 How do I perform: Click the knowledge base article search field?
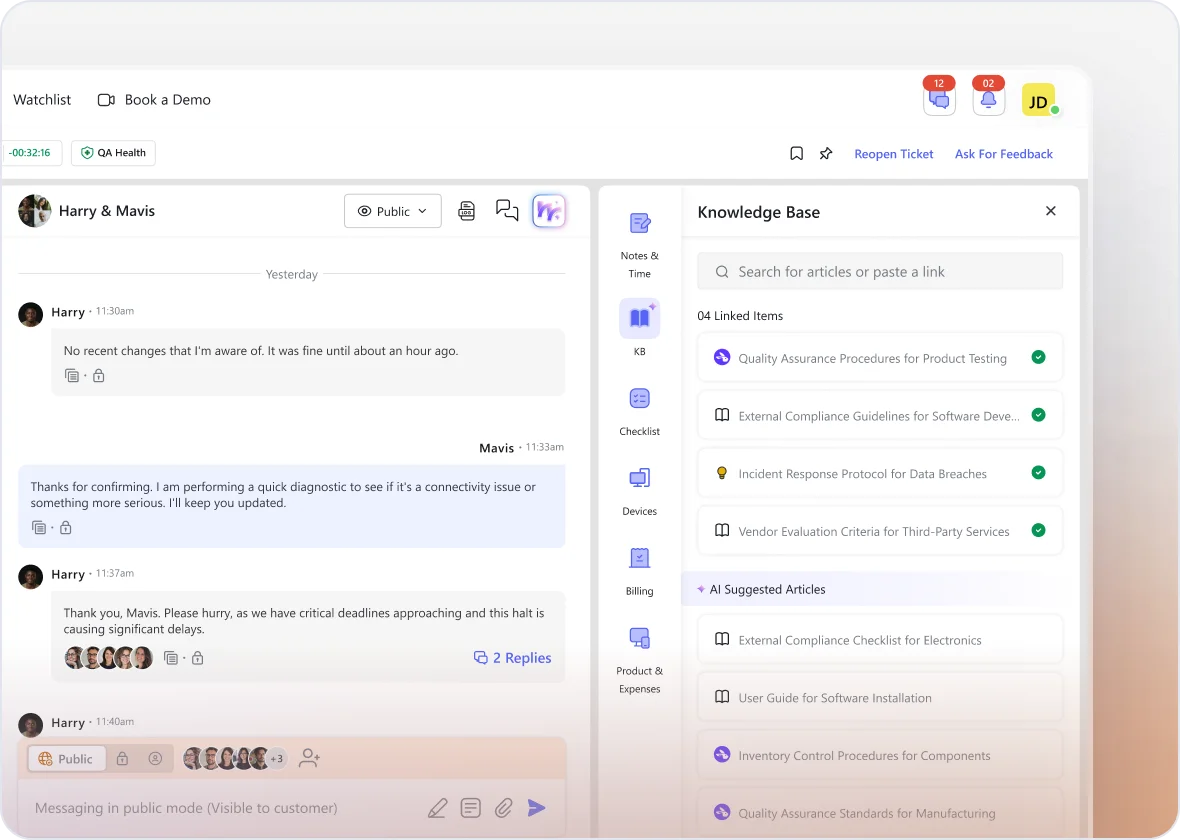tap(880, 272)
